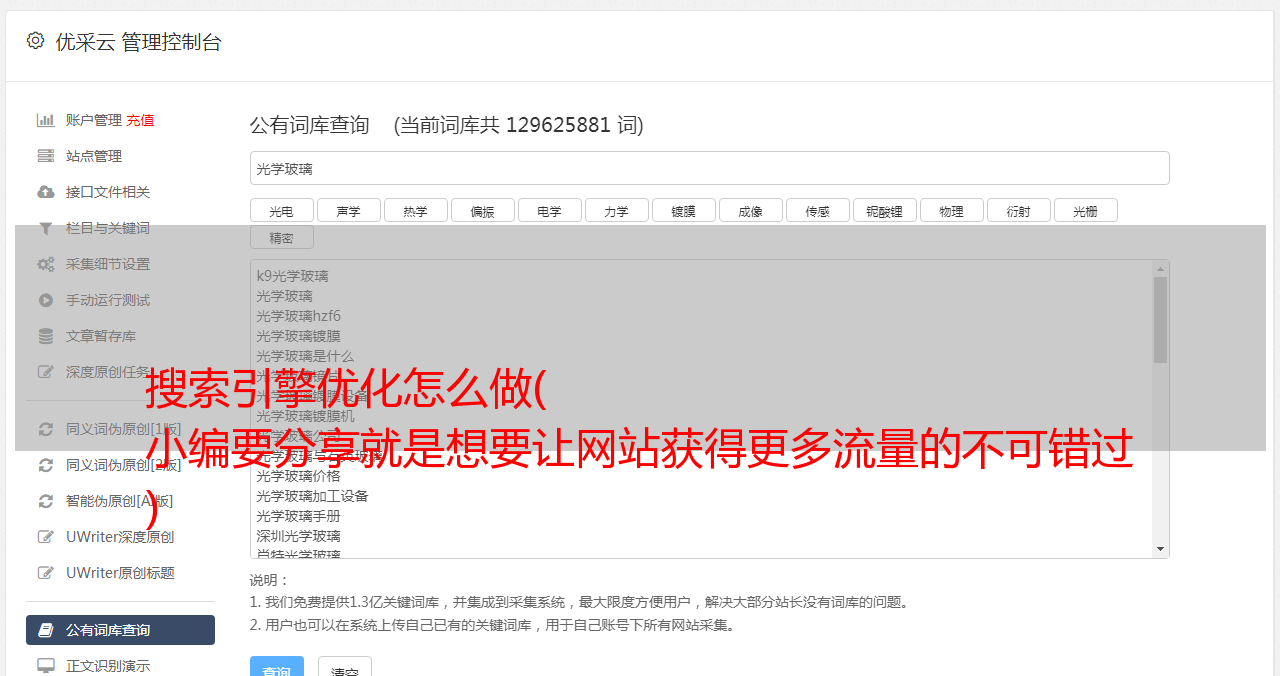The image size is (1280, 676).
Task: Choose the 光栅 keyword tag
Action: [1086, 210]
